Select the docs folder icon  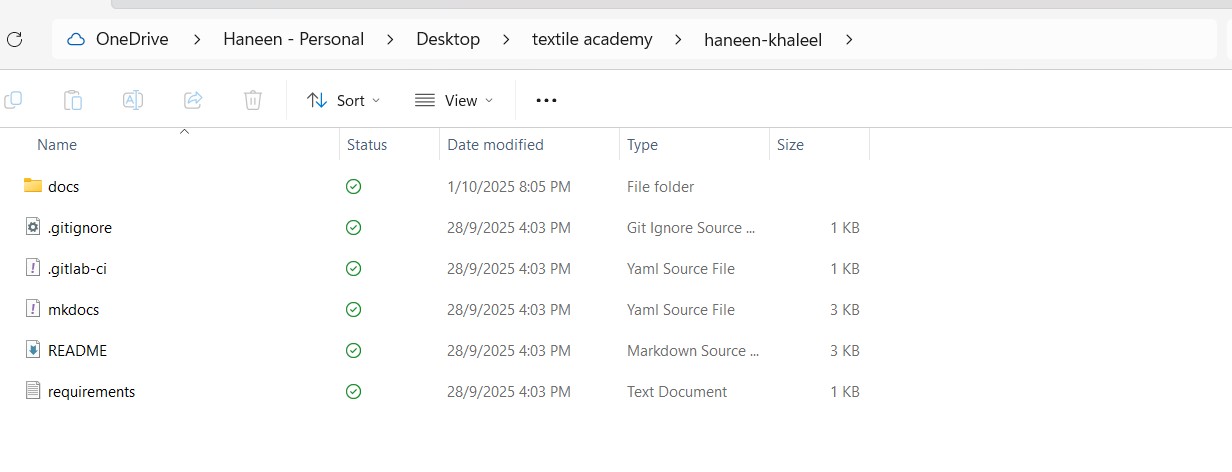[33, 186]
